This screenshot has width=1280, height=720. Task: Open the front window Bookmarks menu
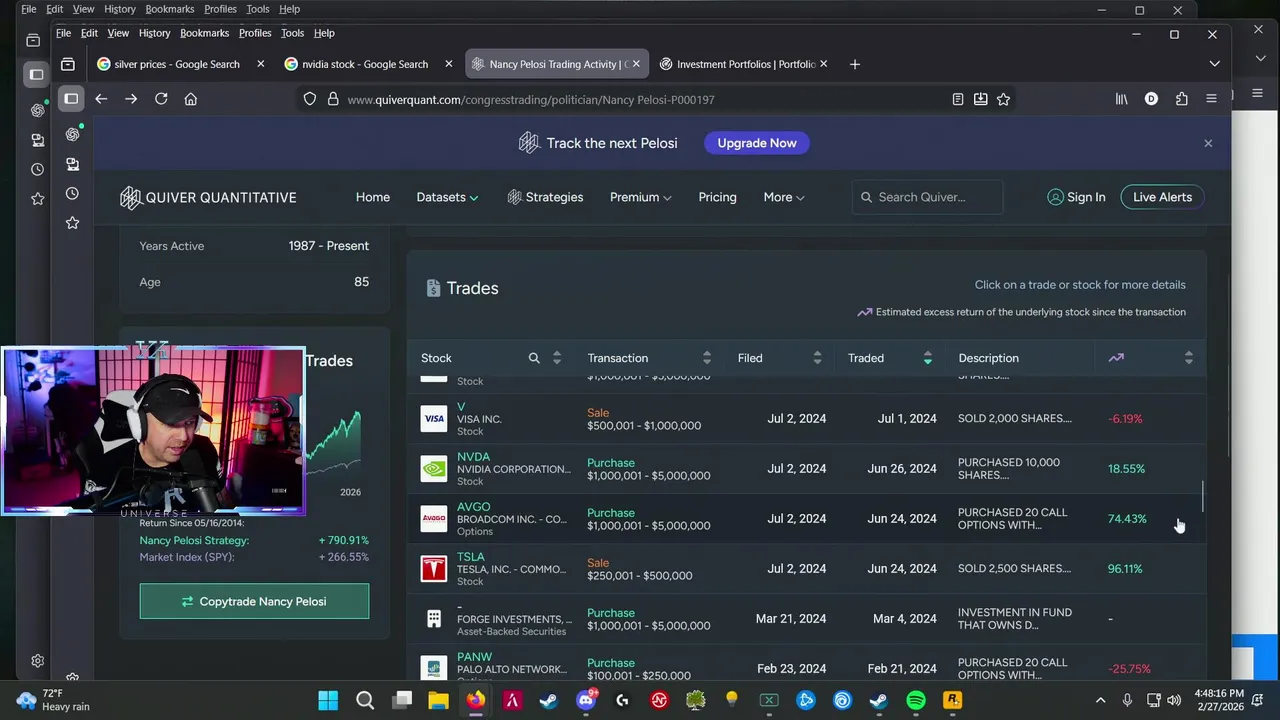(204, 33)
